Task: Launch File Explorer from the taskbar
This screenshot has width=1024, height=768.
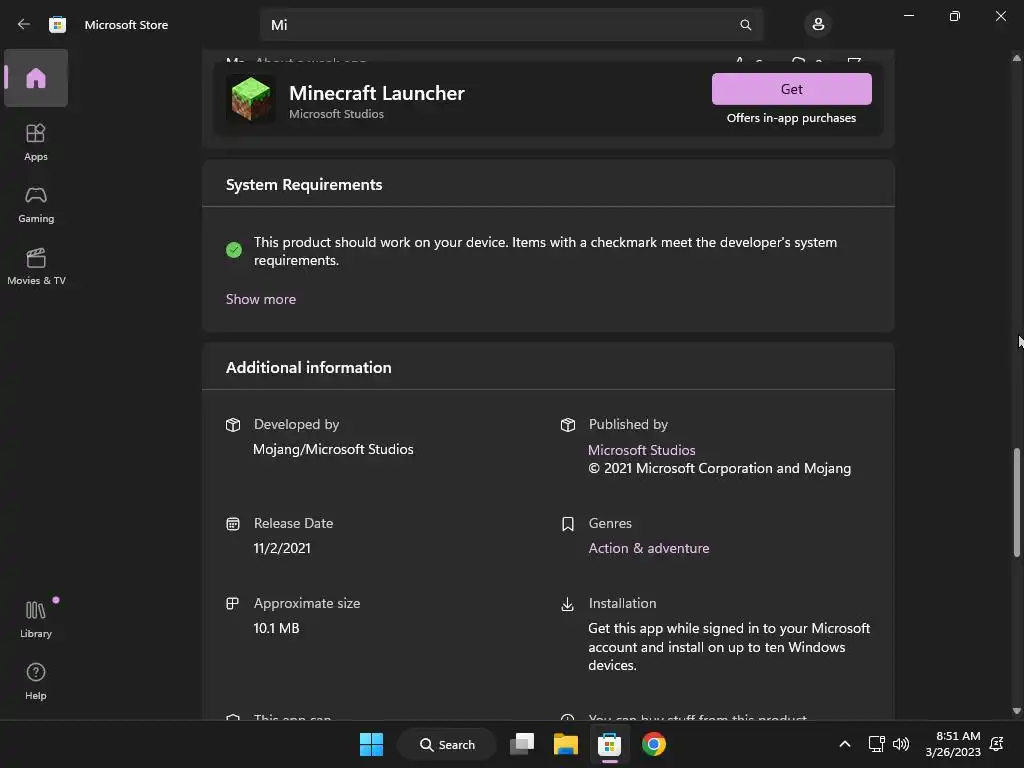Action: (566, 744)
